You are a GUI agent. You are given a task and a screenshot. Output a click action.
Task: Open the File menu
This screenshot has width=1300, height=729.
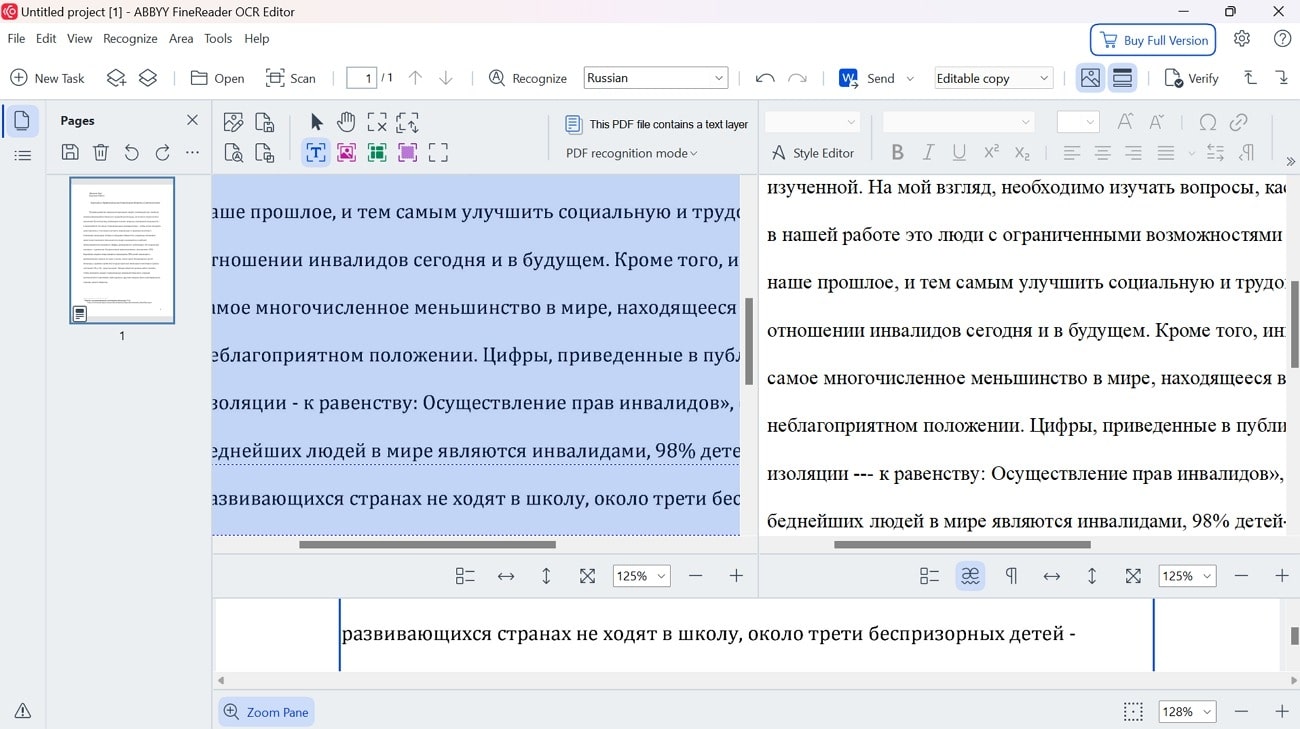coord(16,38)
